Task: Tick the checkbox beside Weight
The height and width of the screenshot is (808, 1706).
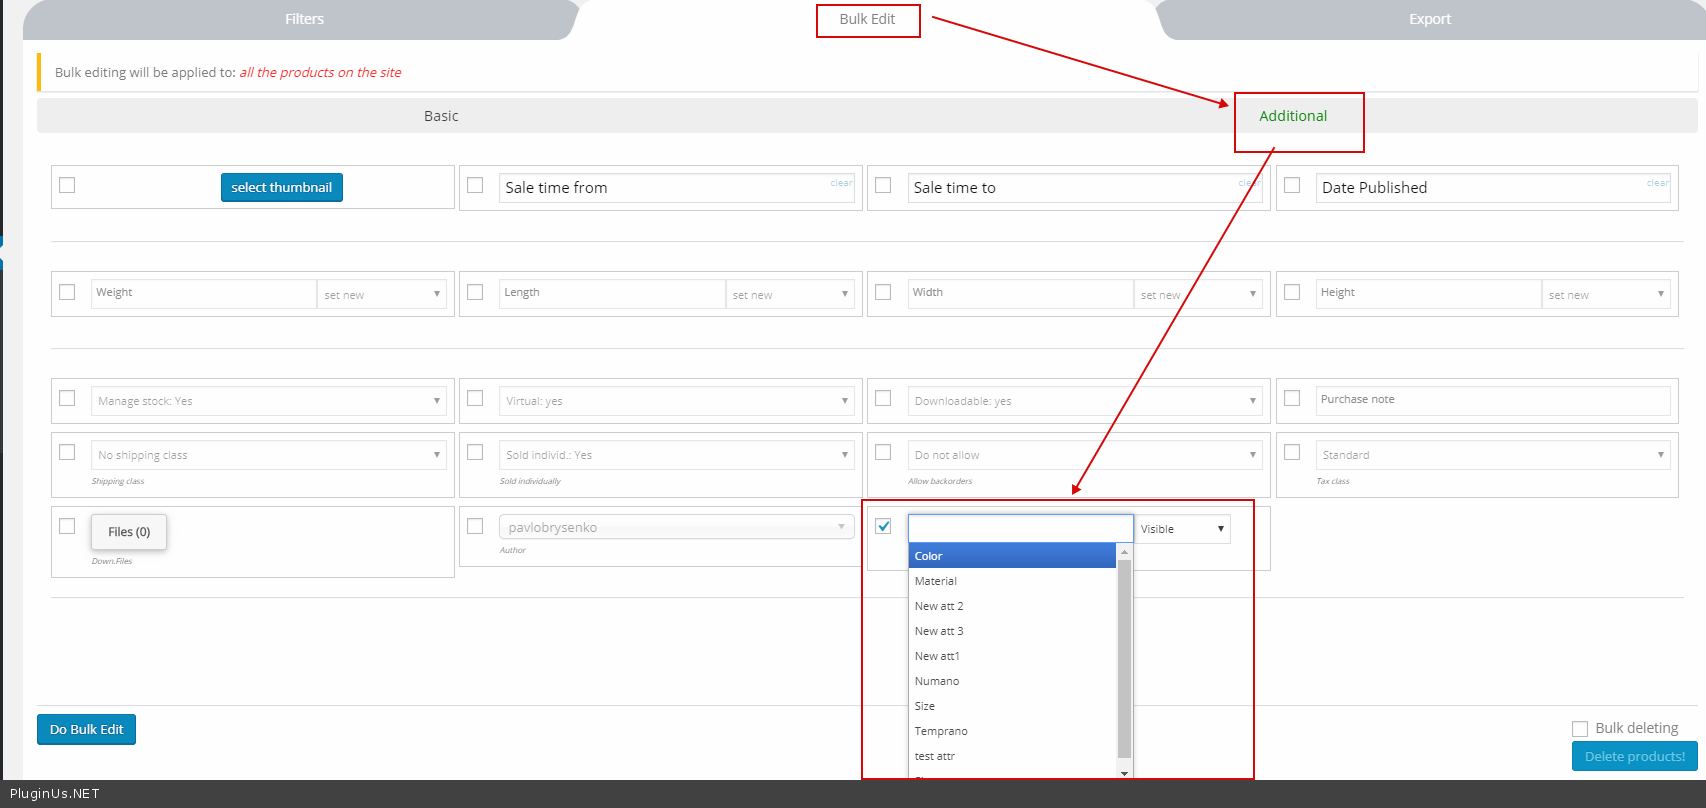Action: (67, 292)
